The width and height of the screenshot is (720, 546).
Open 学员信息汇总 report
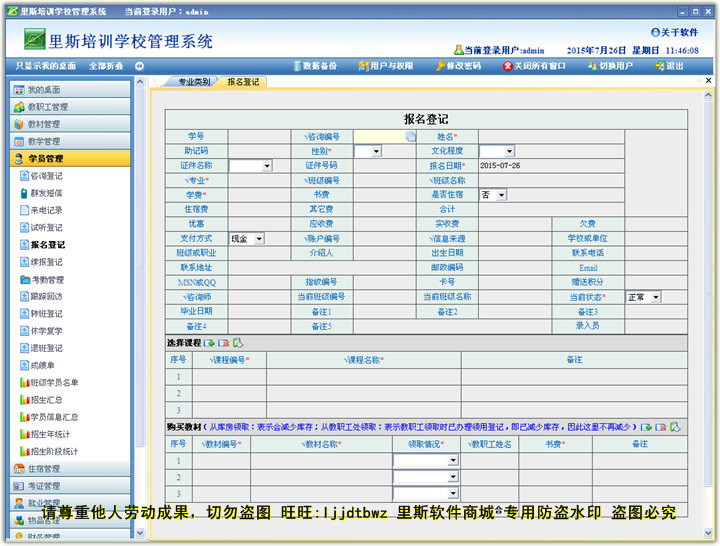(49, 417)
